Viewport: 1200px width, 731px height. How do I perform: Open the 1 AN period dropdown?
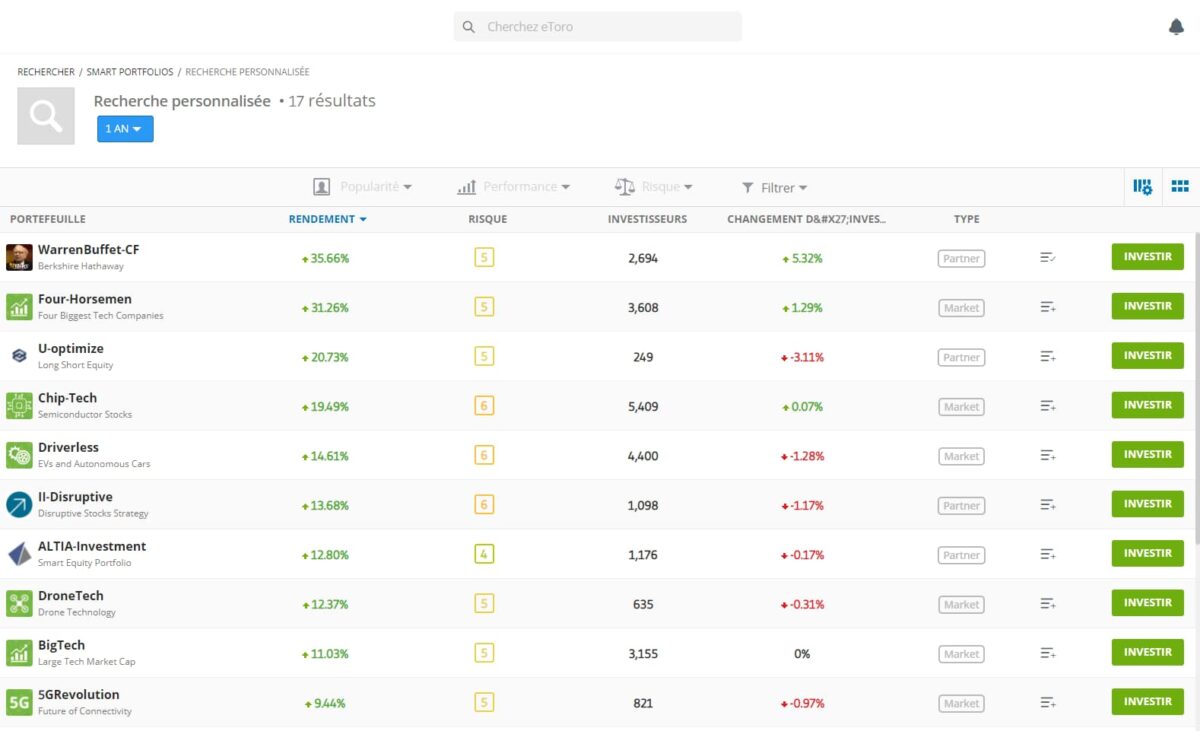click(125, 129)
